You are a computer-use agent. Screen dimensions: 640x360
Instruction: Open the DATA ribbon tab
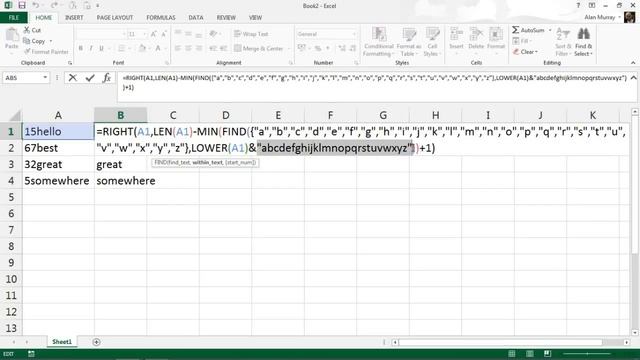pyautogui.click(x=196, y=18)
